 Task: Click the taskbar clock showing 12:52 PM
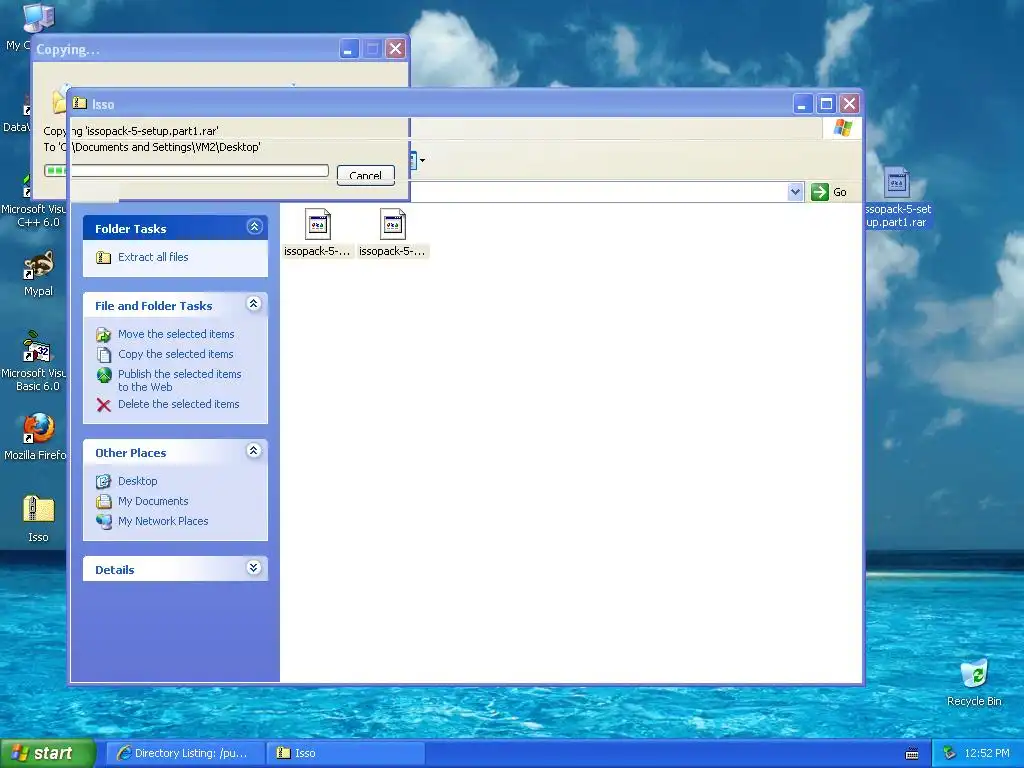coord(987,754)
